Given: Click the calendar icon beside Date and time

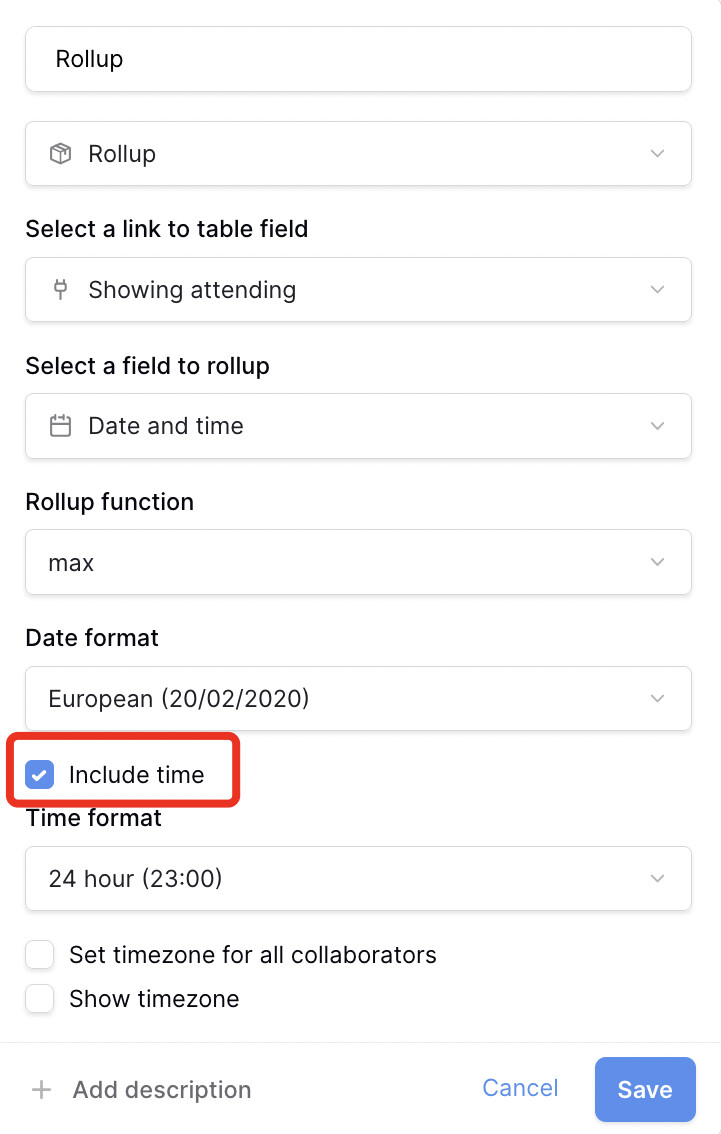Looking at the screenshot, I should (x=60, y=426).
